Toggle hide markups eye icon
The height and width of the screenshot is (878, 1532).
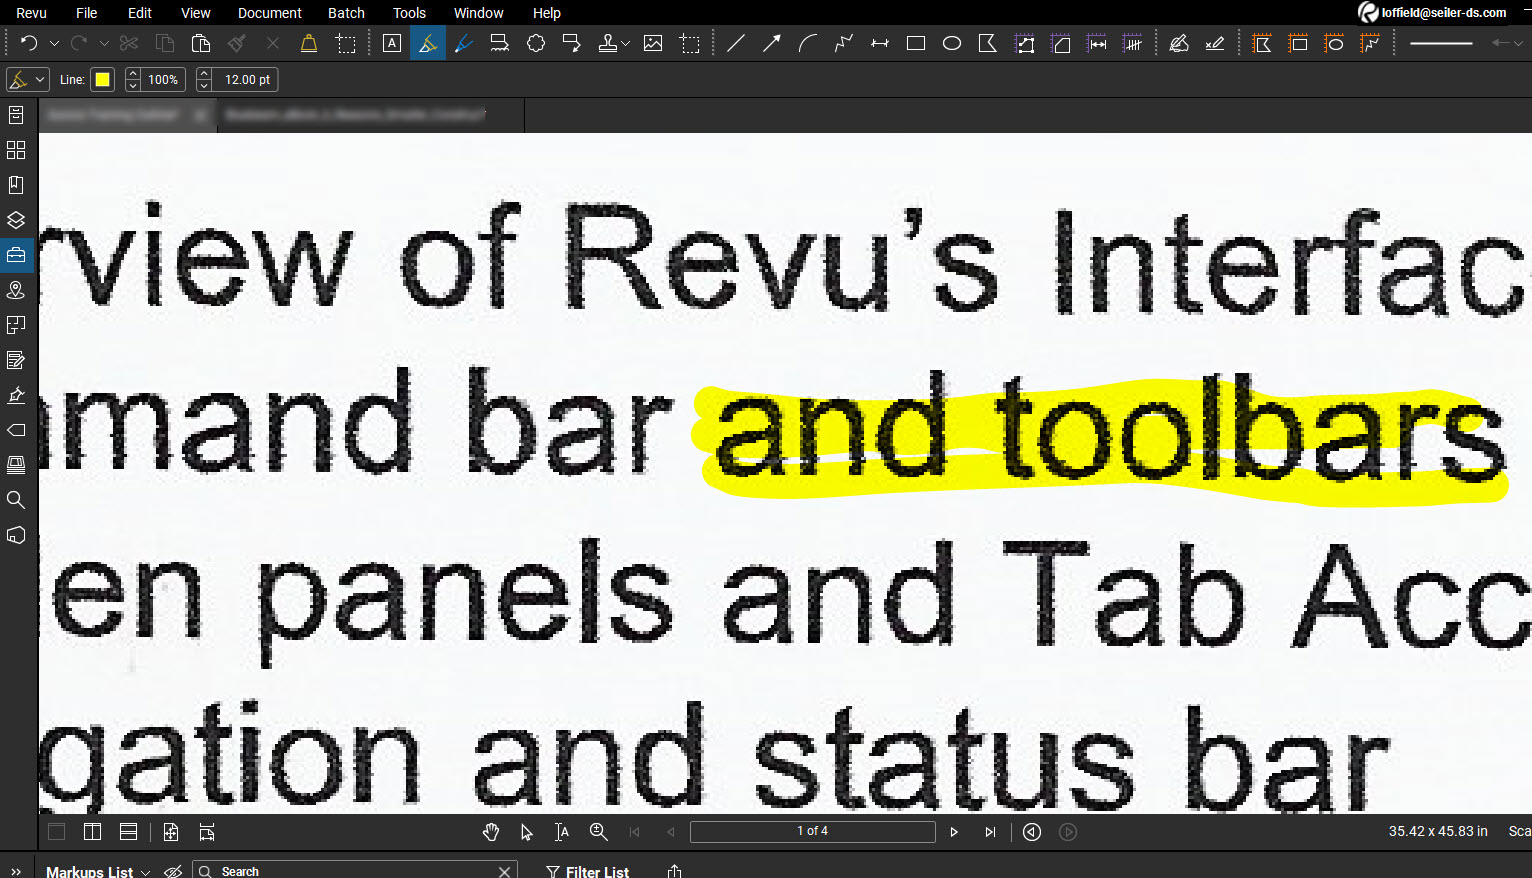click(173, 871)
